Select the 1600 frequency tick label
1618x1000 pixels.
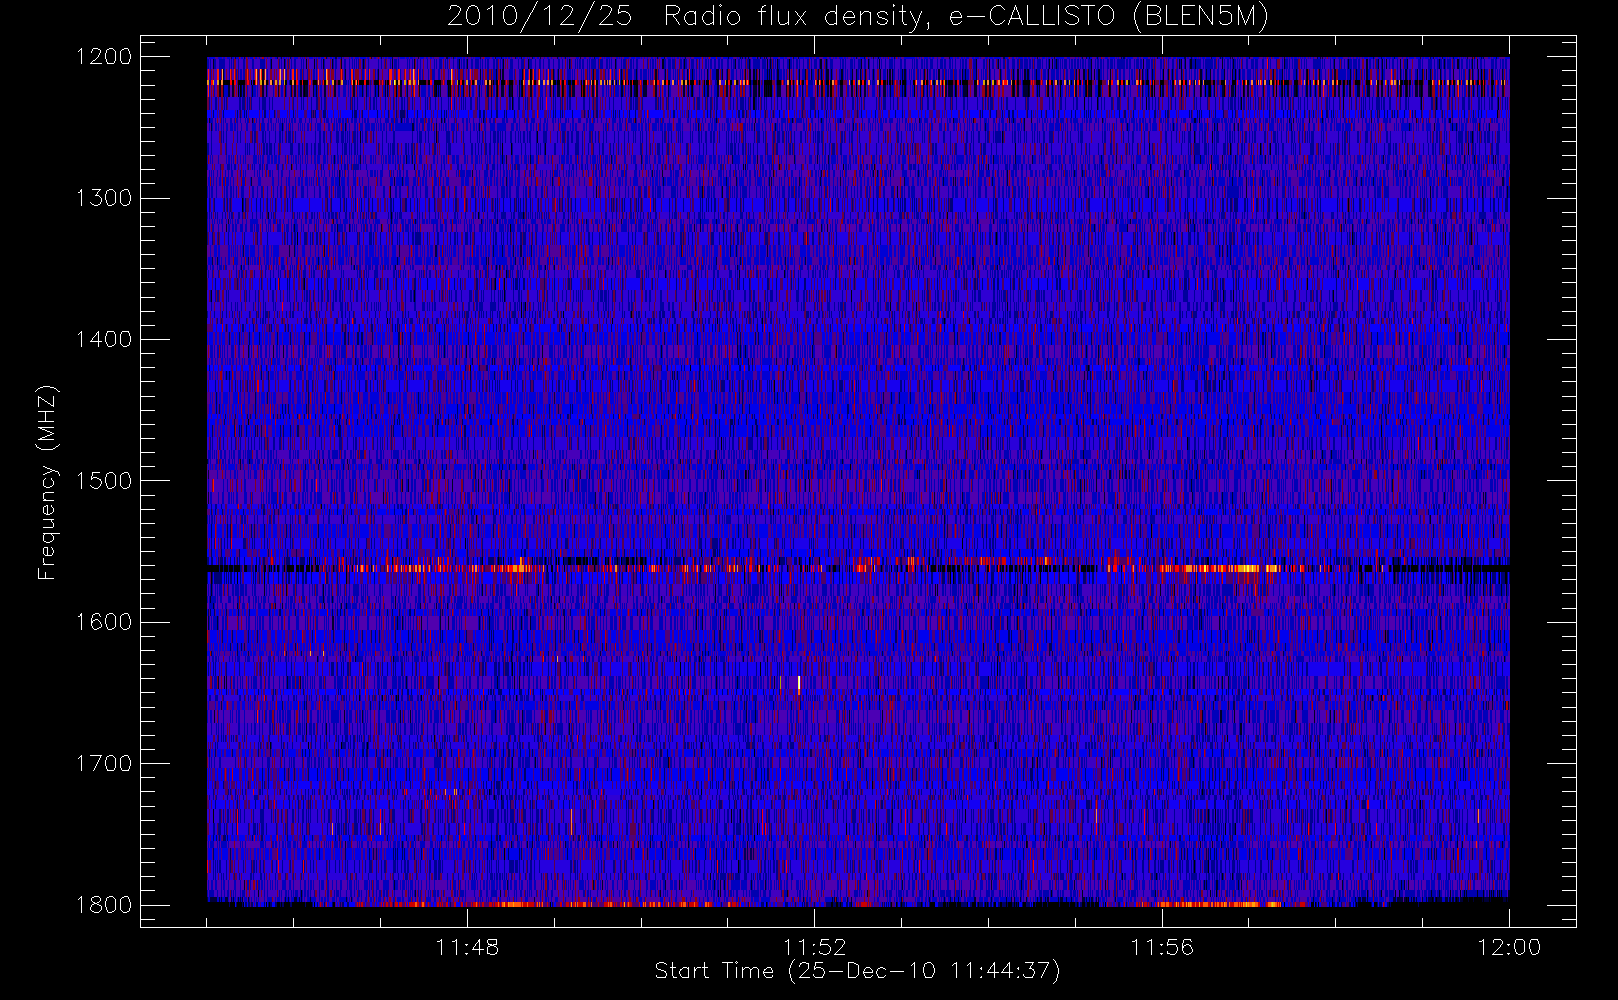[x=105, y=622]
